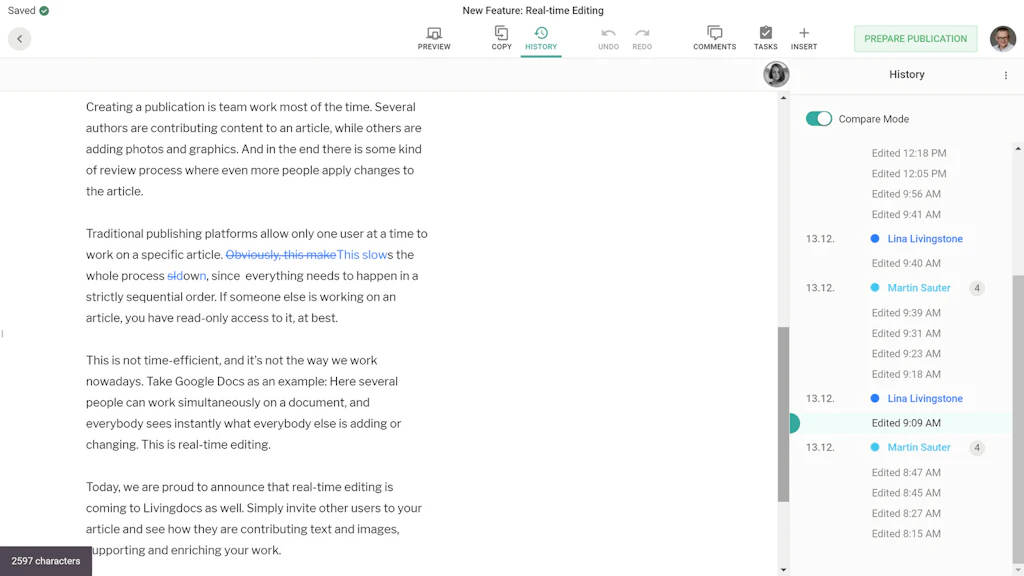Select revision Edited 9:31 AM

[x=906, y=333]
